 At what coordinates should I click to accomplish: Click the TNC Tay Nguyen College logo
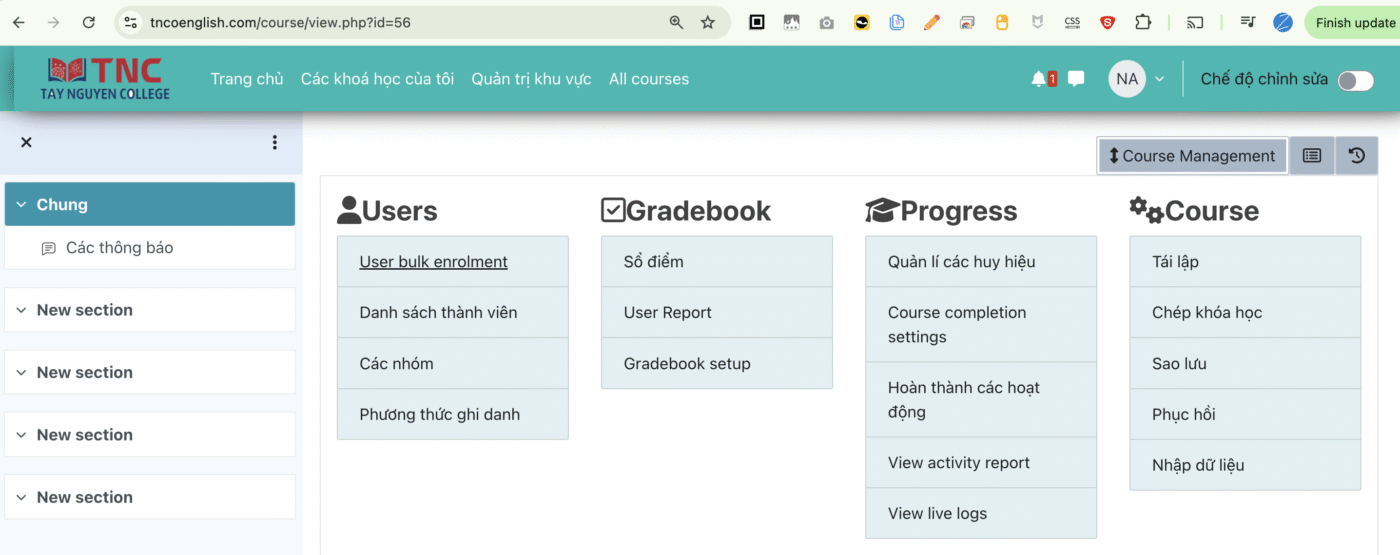(105, 79)
